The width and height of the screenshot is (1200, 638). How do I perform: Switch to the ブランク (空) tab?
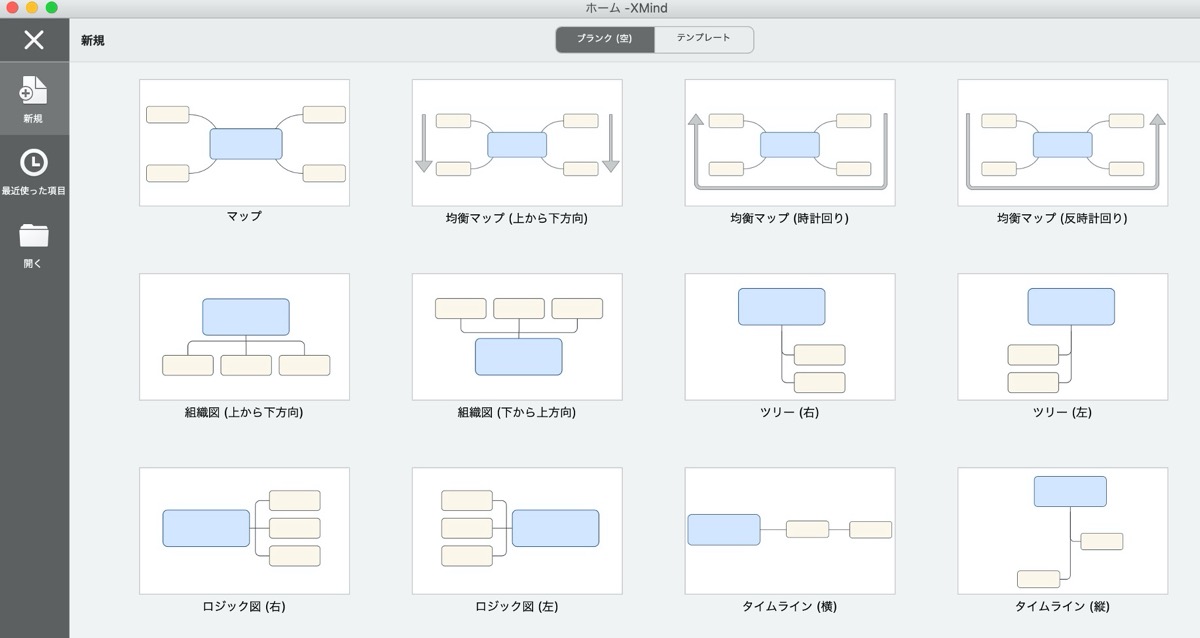click(605, 39)
